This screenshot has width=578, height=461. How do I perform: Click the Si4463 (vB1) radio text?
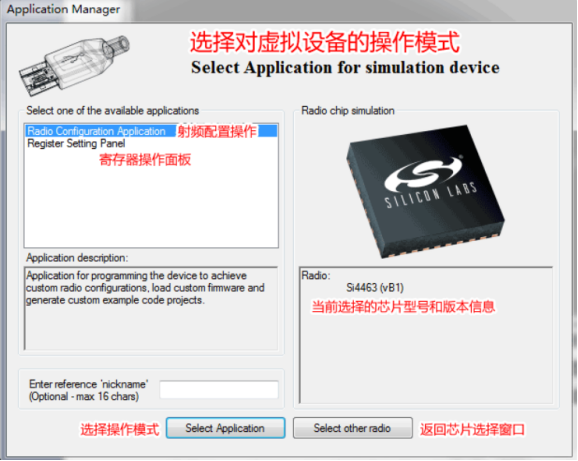click(x=375, y=287)
